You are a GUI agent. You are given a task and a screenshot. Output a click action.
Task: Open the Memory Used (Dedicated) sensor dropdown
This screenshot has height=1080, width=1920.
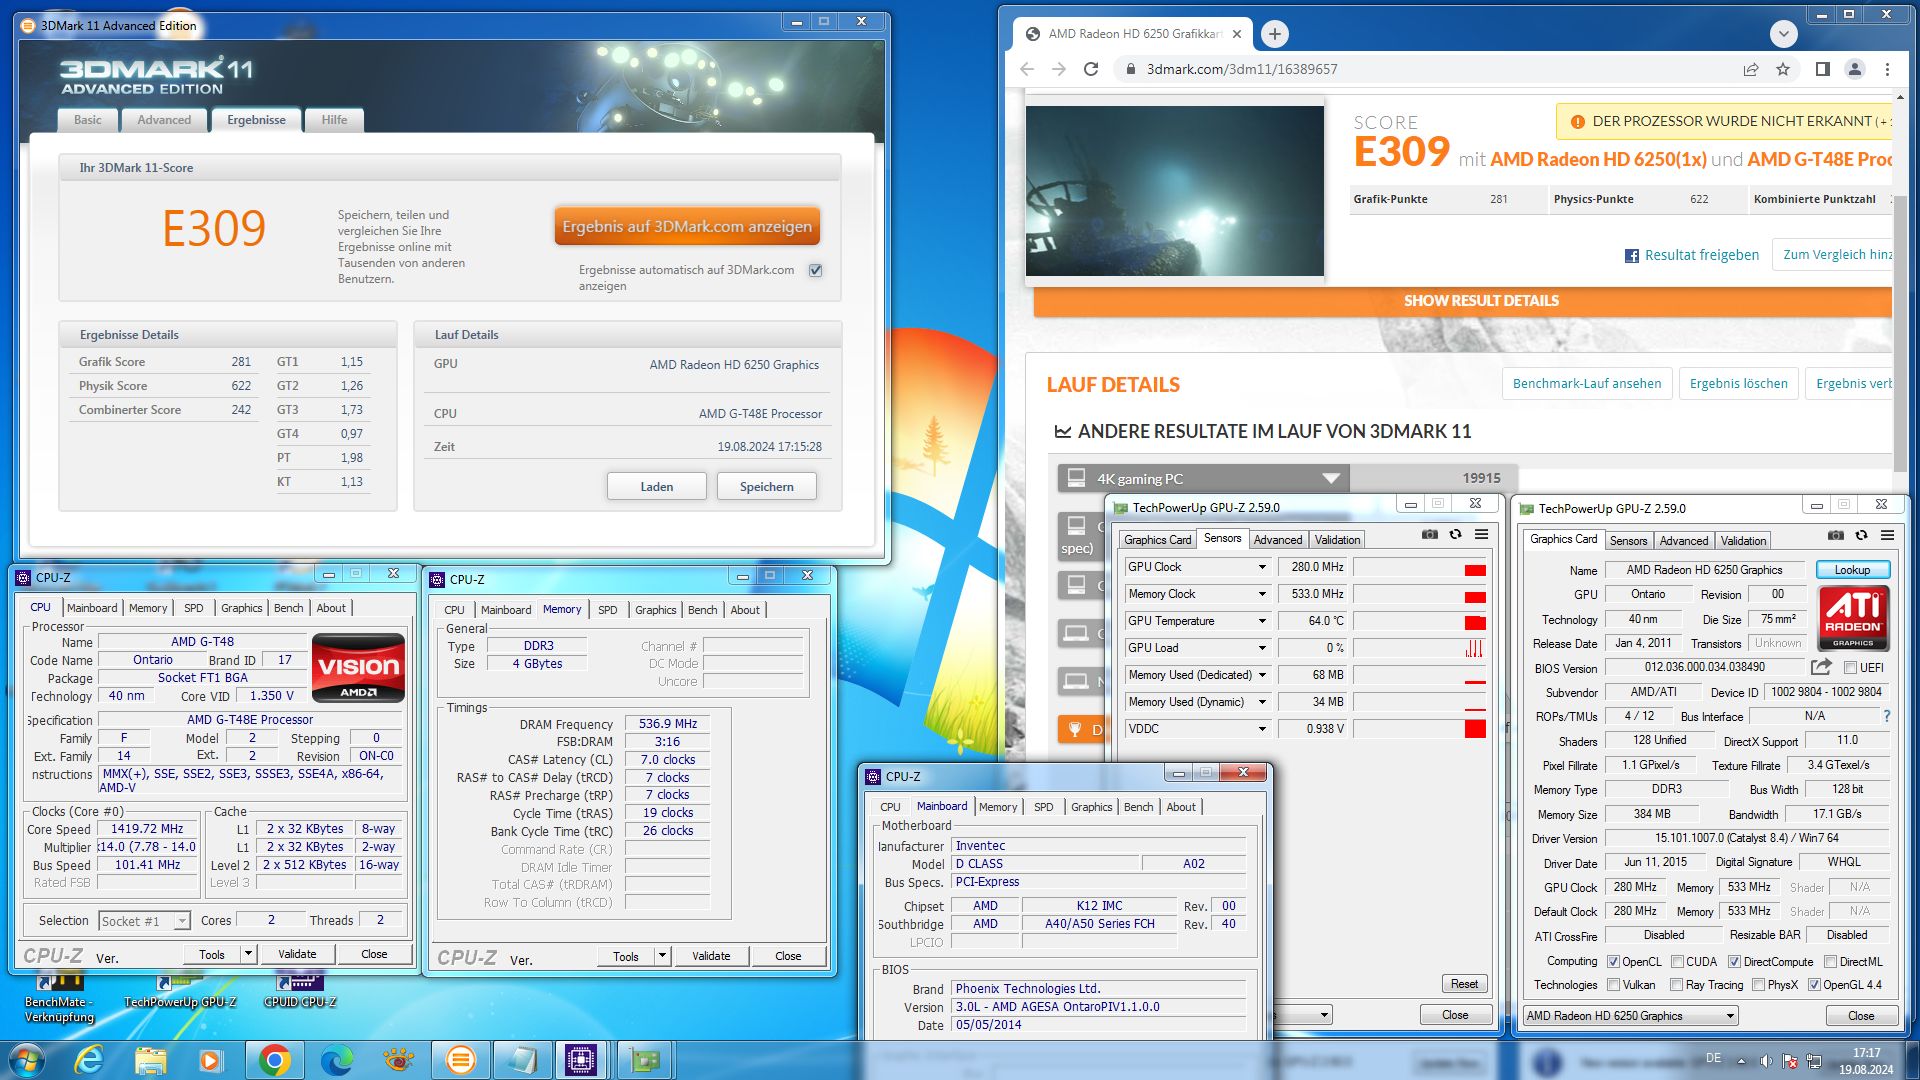[1262, 675]
